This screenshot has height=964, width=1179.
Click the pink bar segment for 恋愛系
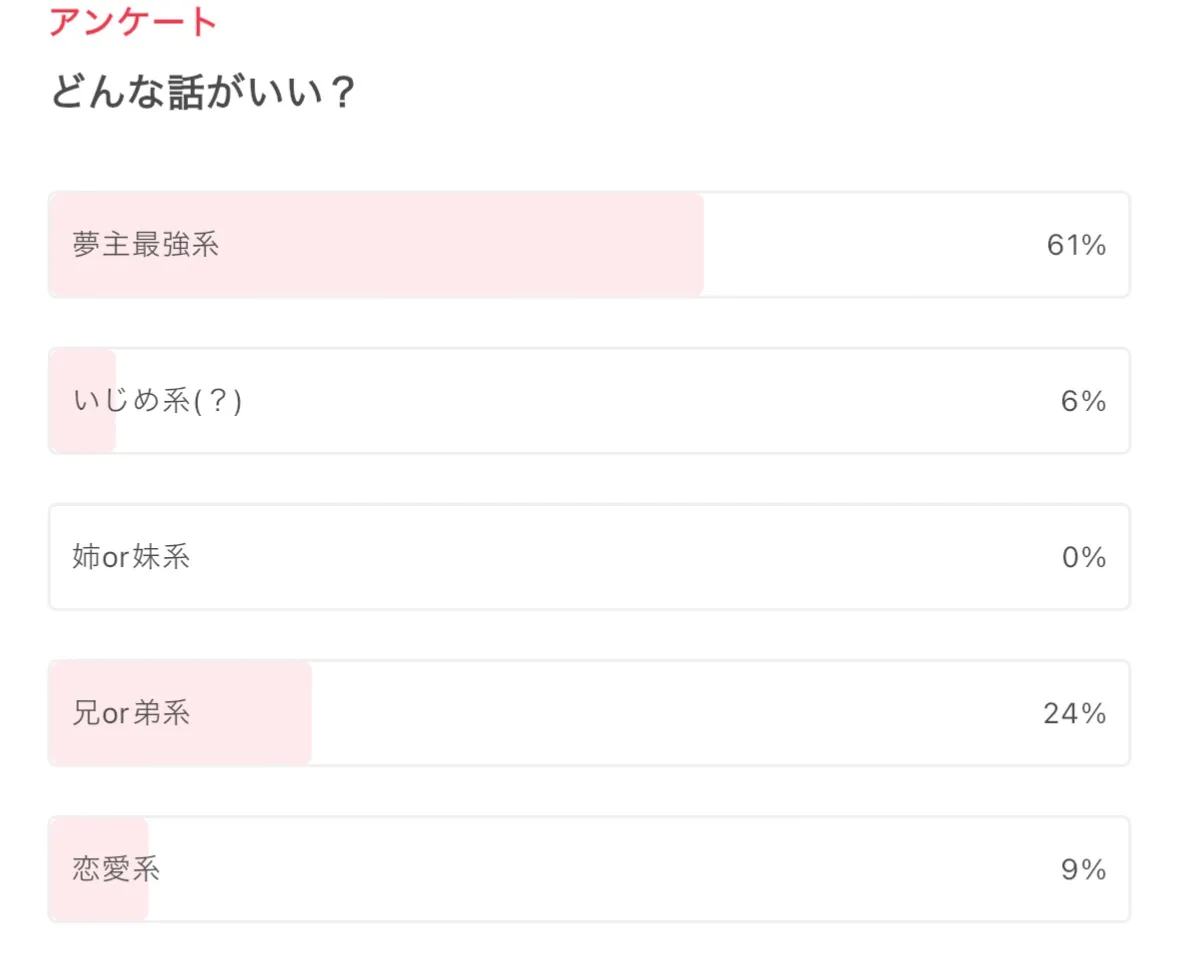97,869
